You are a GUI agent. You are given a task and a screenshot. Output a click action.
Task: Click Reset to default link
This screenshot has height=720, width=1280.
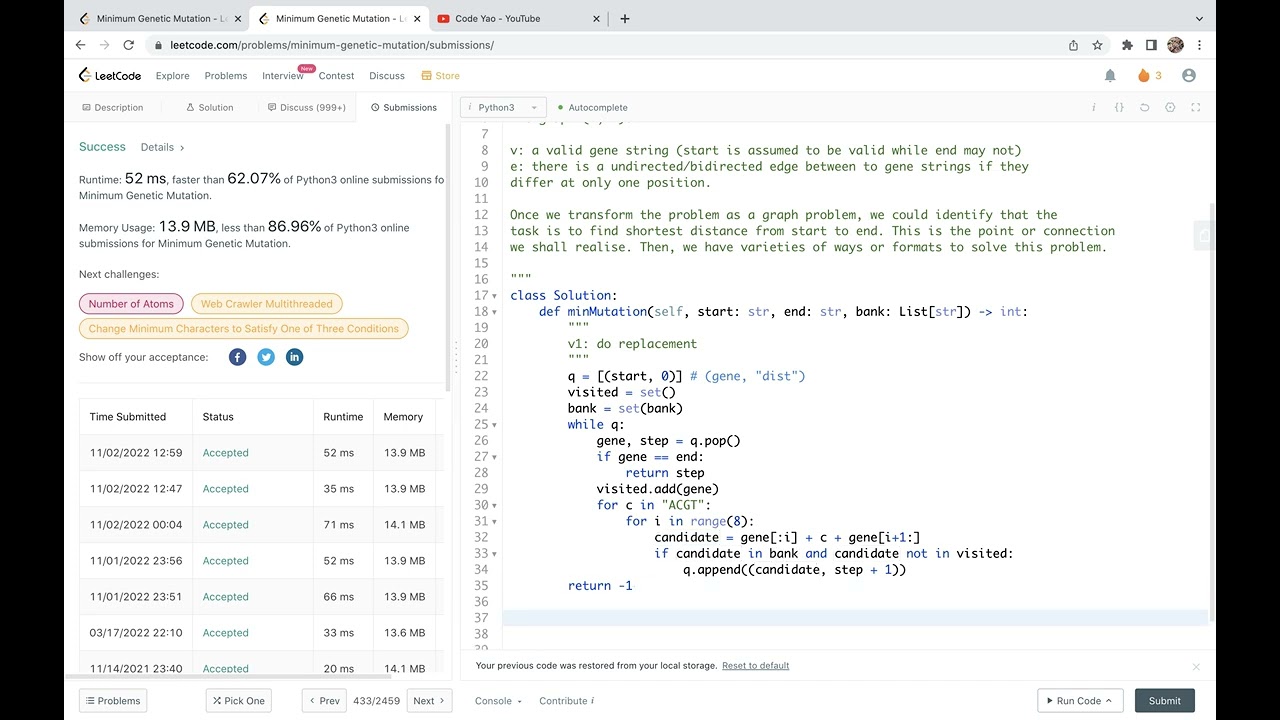point(755,666)
